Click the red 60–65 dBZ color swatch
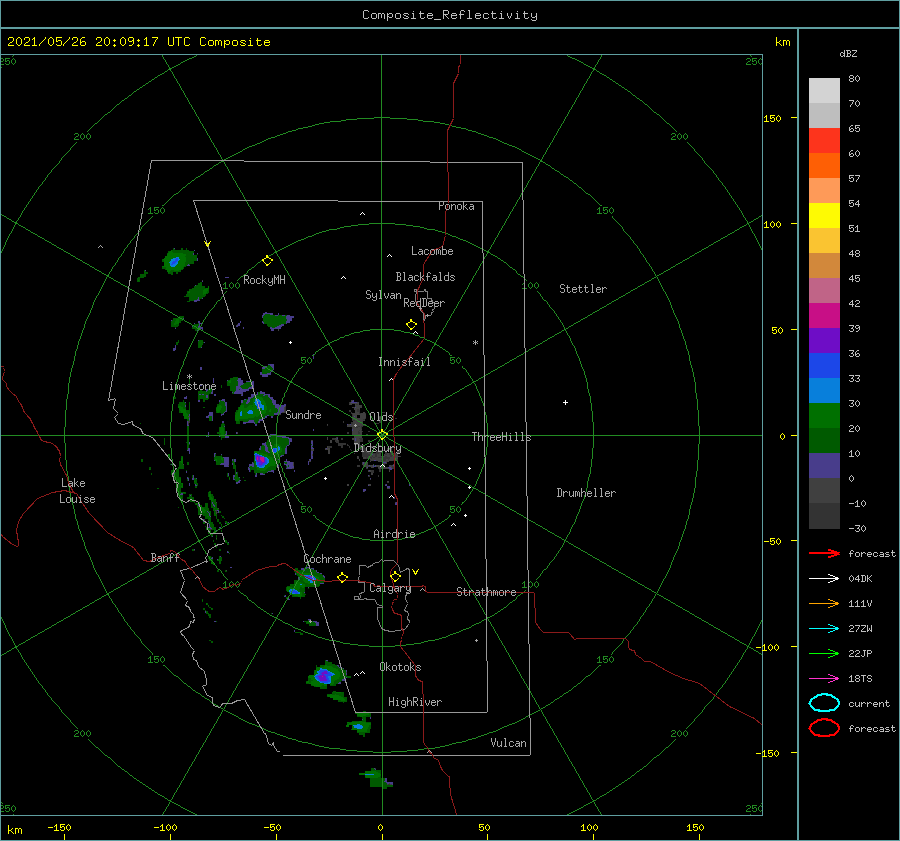The image size is (900, 841). [824, 141]
